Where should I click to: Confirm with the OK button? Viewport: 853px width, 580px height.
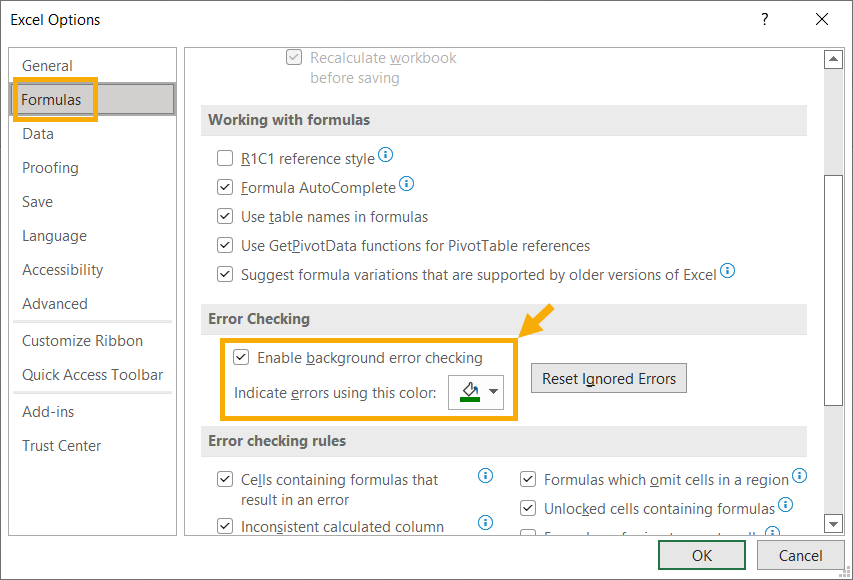tap(702, 556)
